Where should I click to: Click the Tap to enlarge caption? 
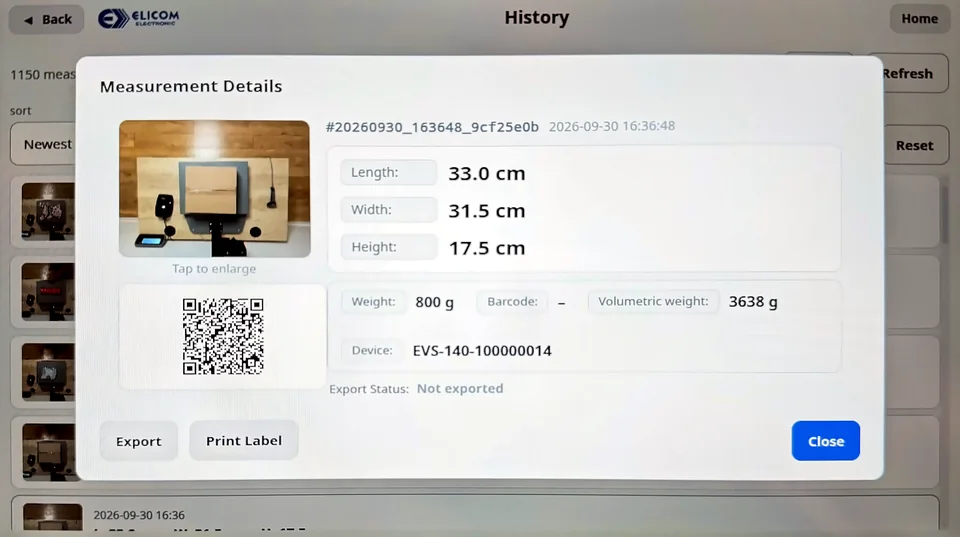pyautogui.click(x=214, y=269)
